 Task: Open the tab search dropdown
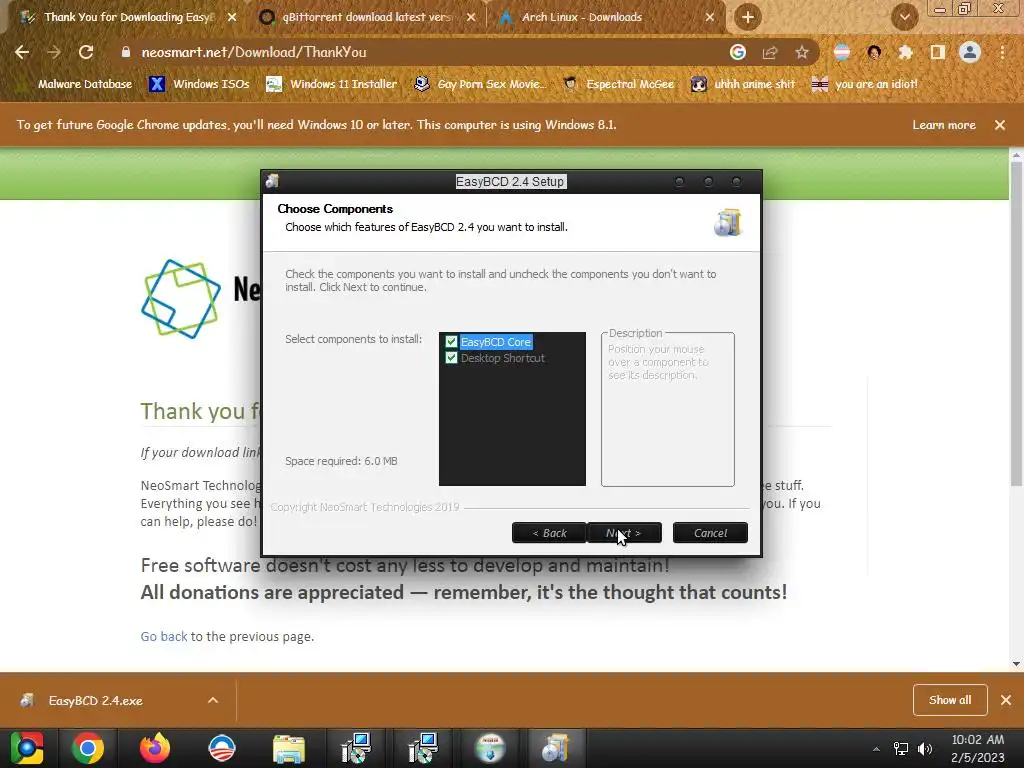tap(904, 17)
